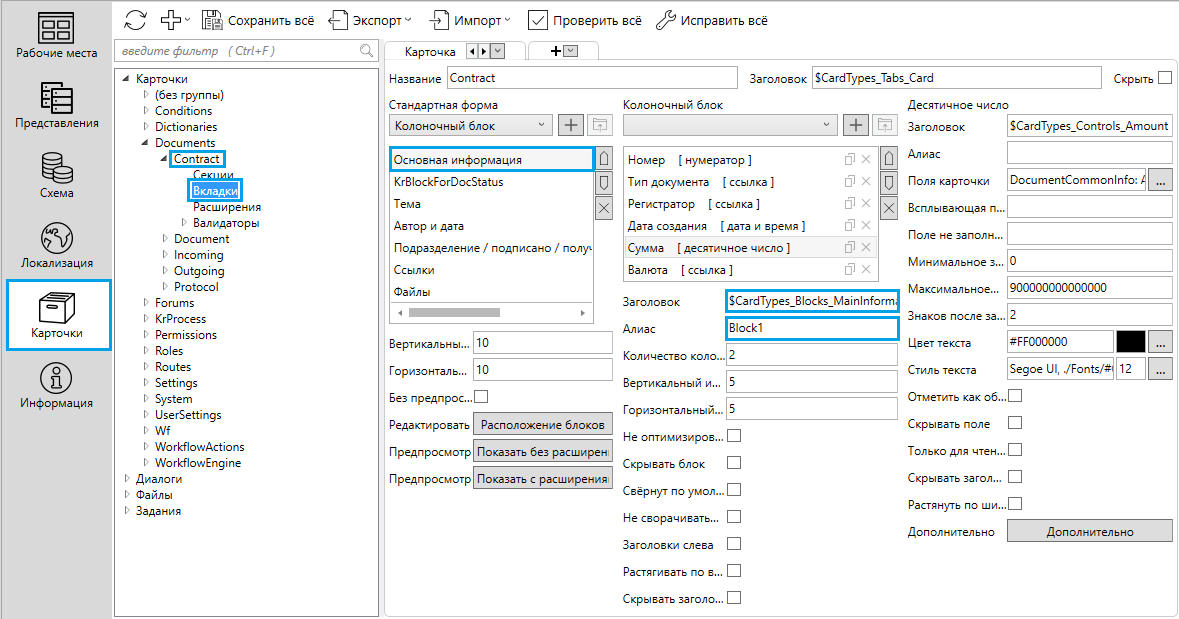Viewport: 1179px width, 619px height.
Task: Open the Импорт menu
Action: [x=471, y=20]
